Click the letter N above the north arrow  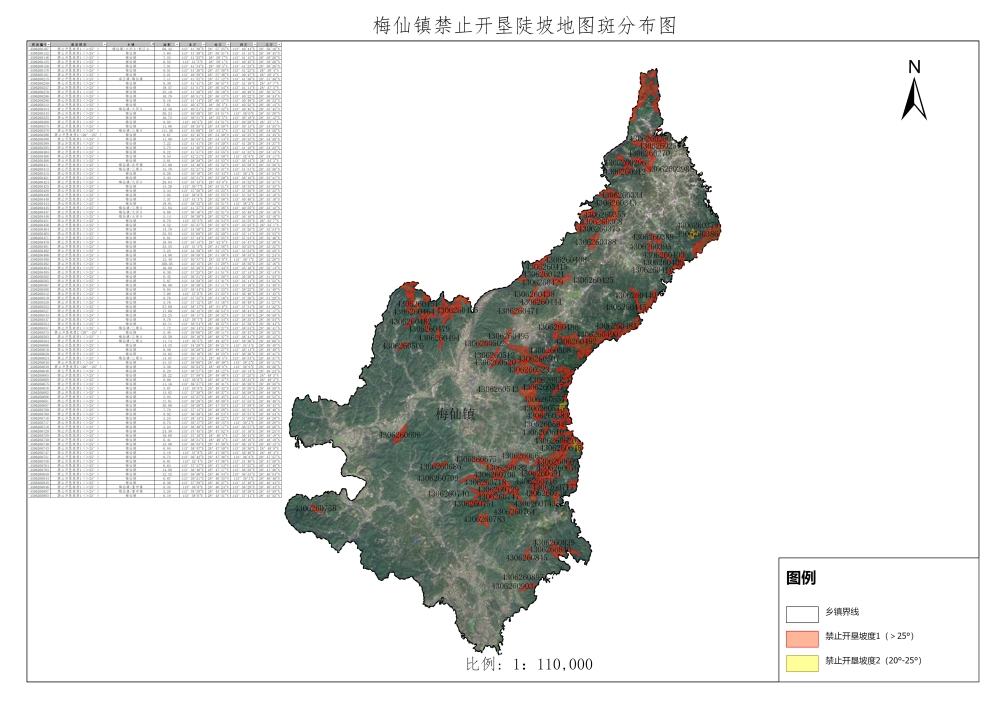[x=914, y=67]
